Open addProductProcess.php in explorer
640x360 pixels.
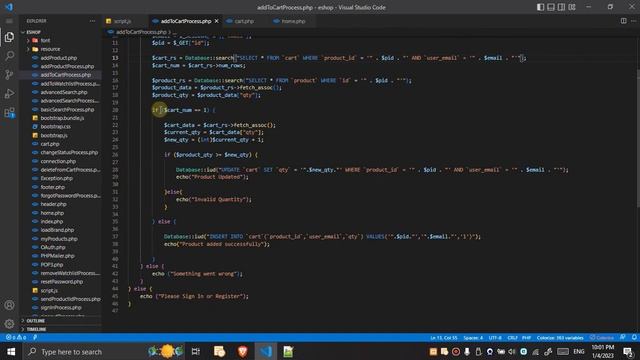click(x=67, y=66)
